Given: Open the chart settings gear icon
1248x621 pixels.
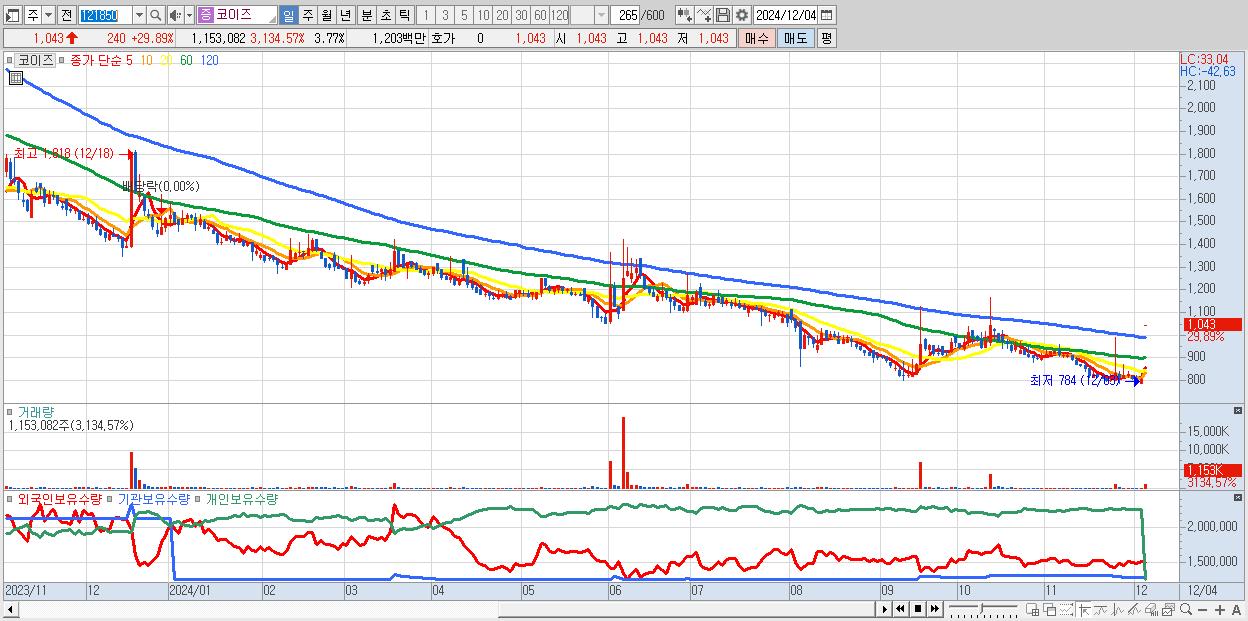Looking at the screenshot, I should pyautogui.click(x=742, y=15).
